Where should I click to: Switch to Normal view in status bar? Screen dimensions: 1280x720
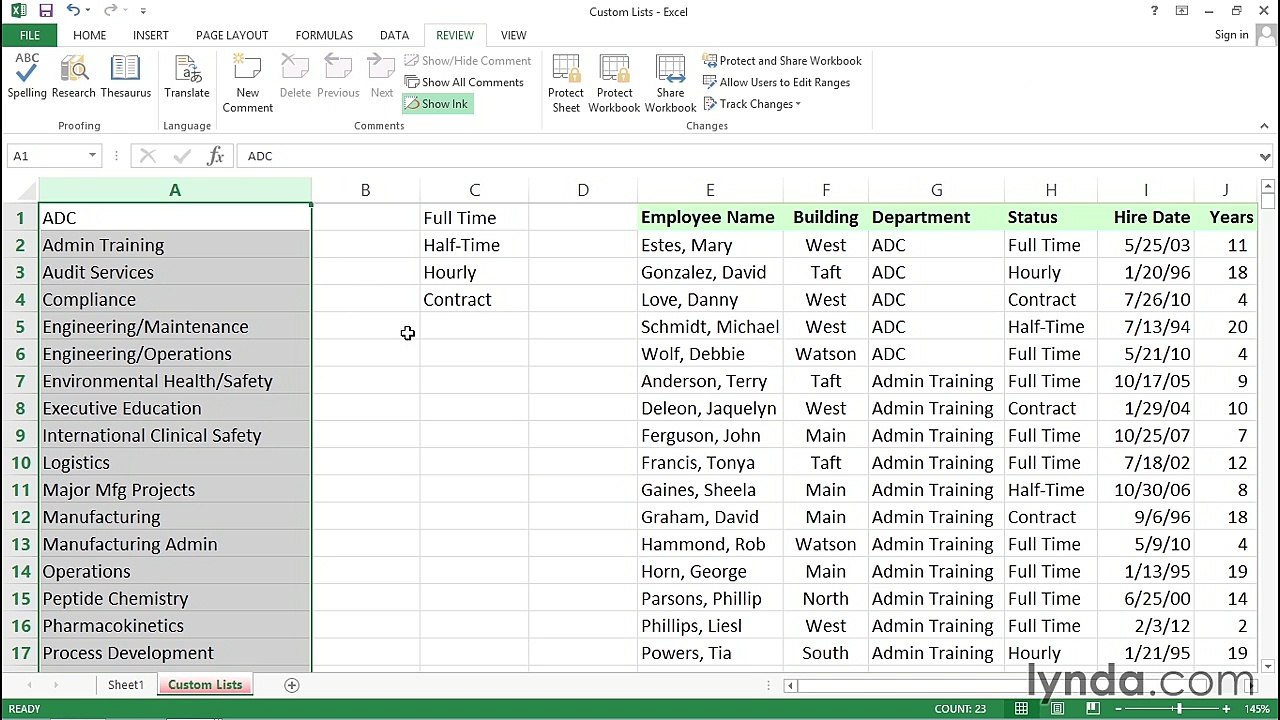[1021, 709]
